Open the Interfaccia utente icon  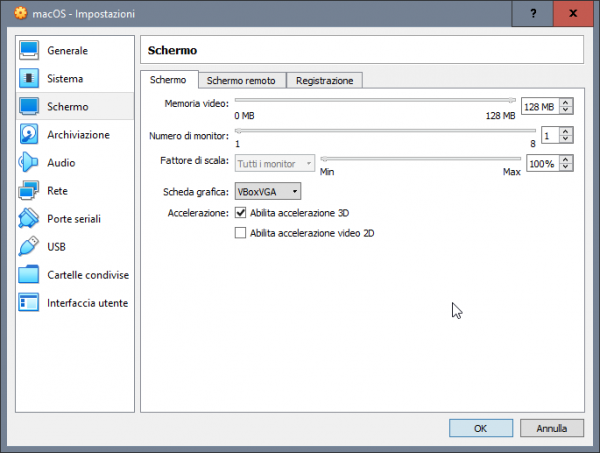pos(29,302)
